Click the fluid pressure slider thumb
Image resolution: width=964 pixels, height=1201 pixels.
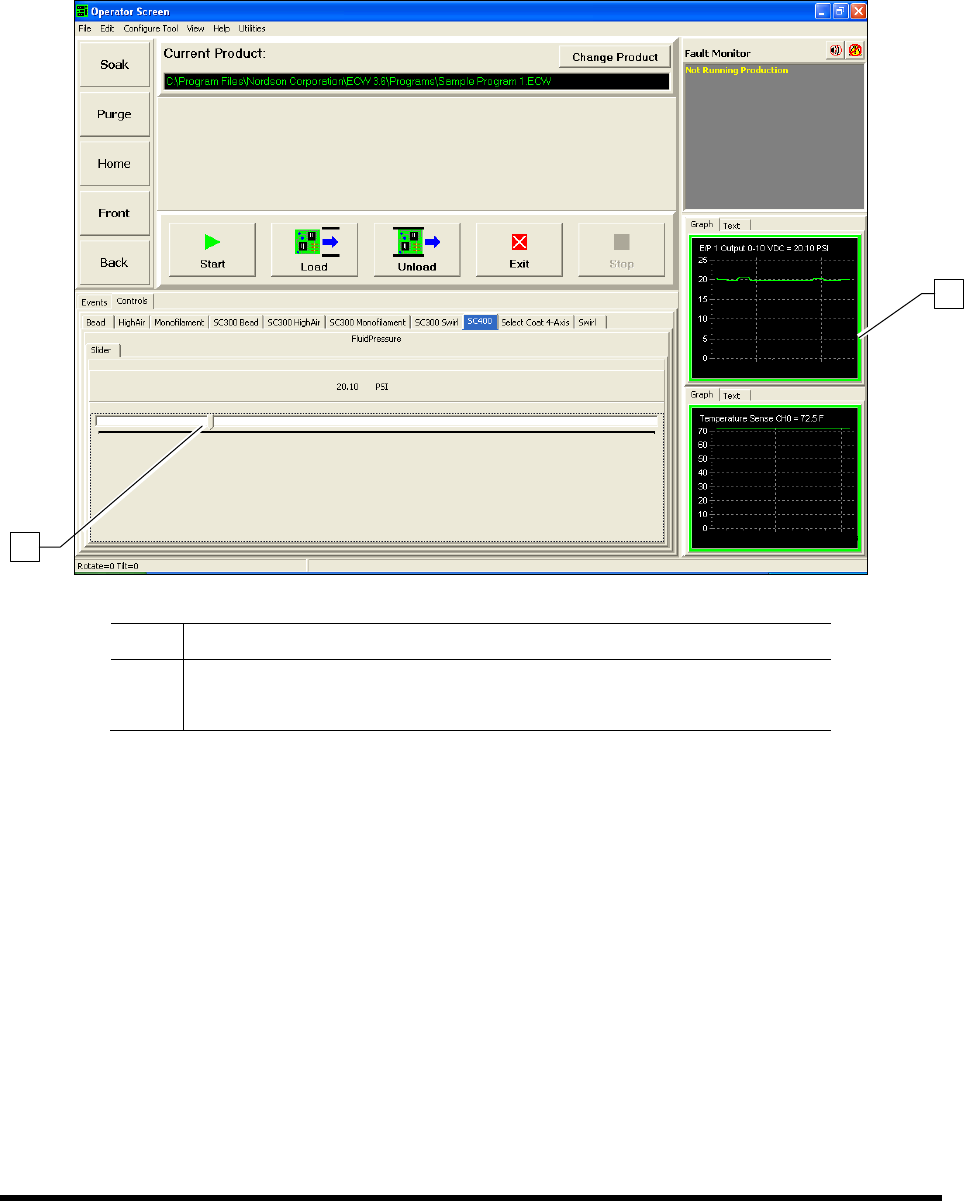pyautogui.click(x=210, y=422)
